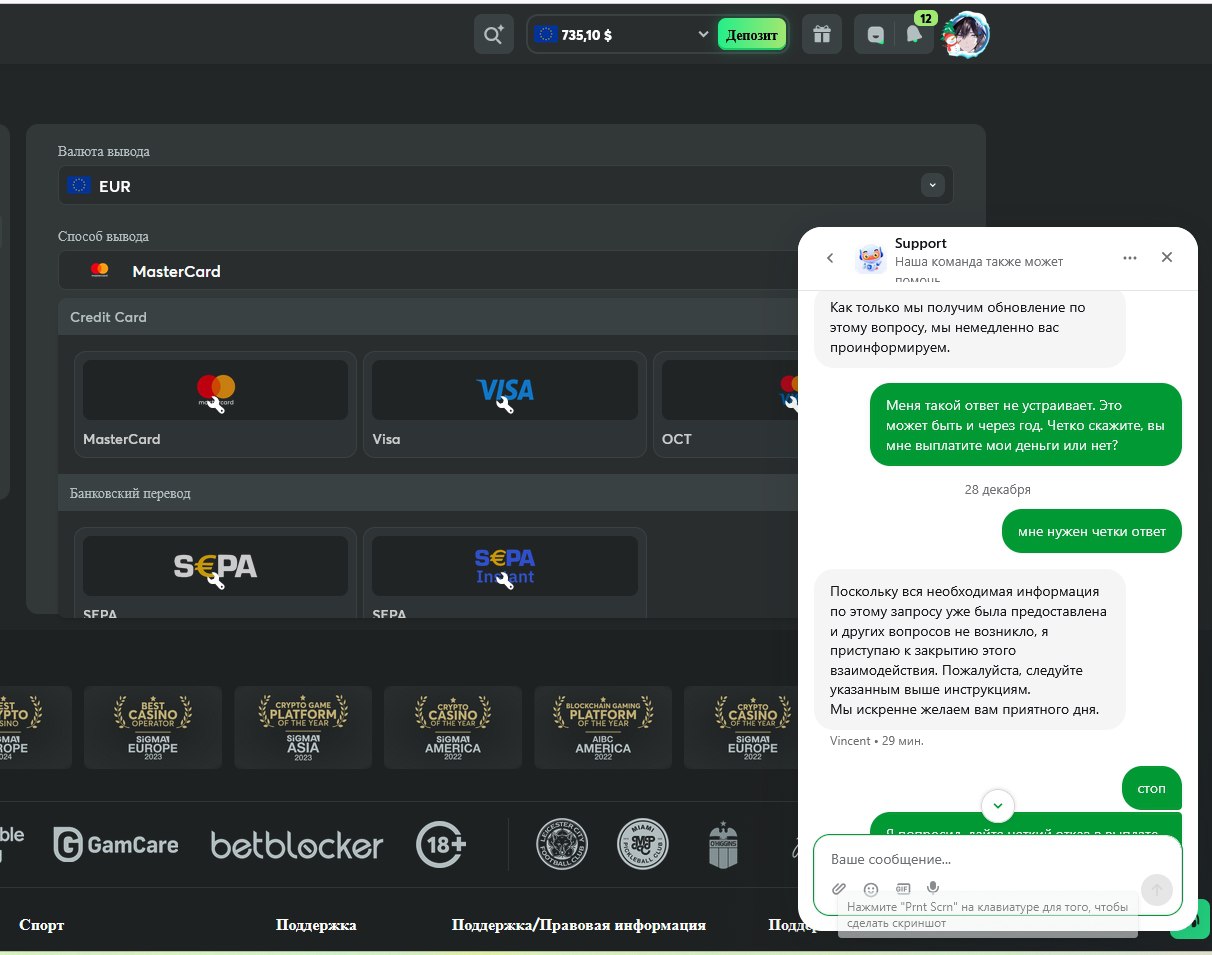The width and height of the screenshot is (1212, 955).
Task: Click the GamCare footer logo
Action: click(116, 845)
